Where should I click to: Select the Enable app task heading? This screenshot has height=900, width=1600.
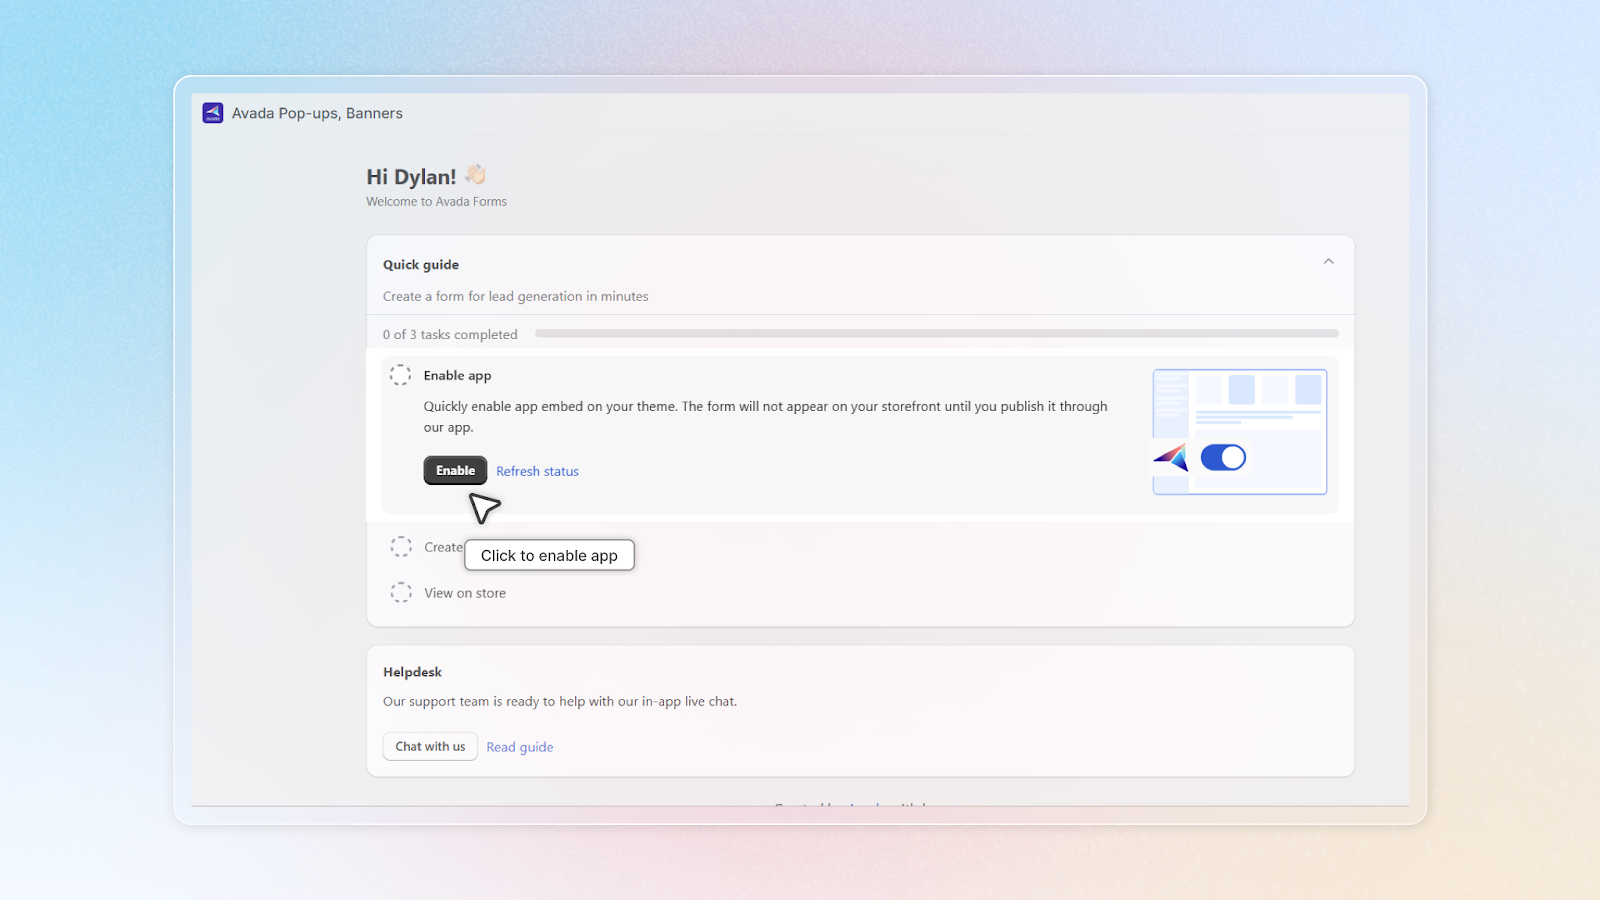pos(457,376)
